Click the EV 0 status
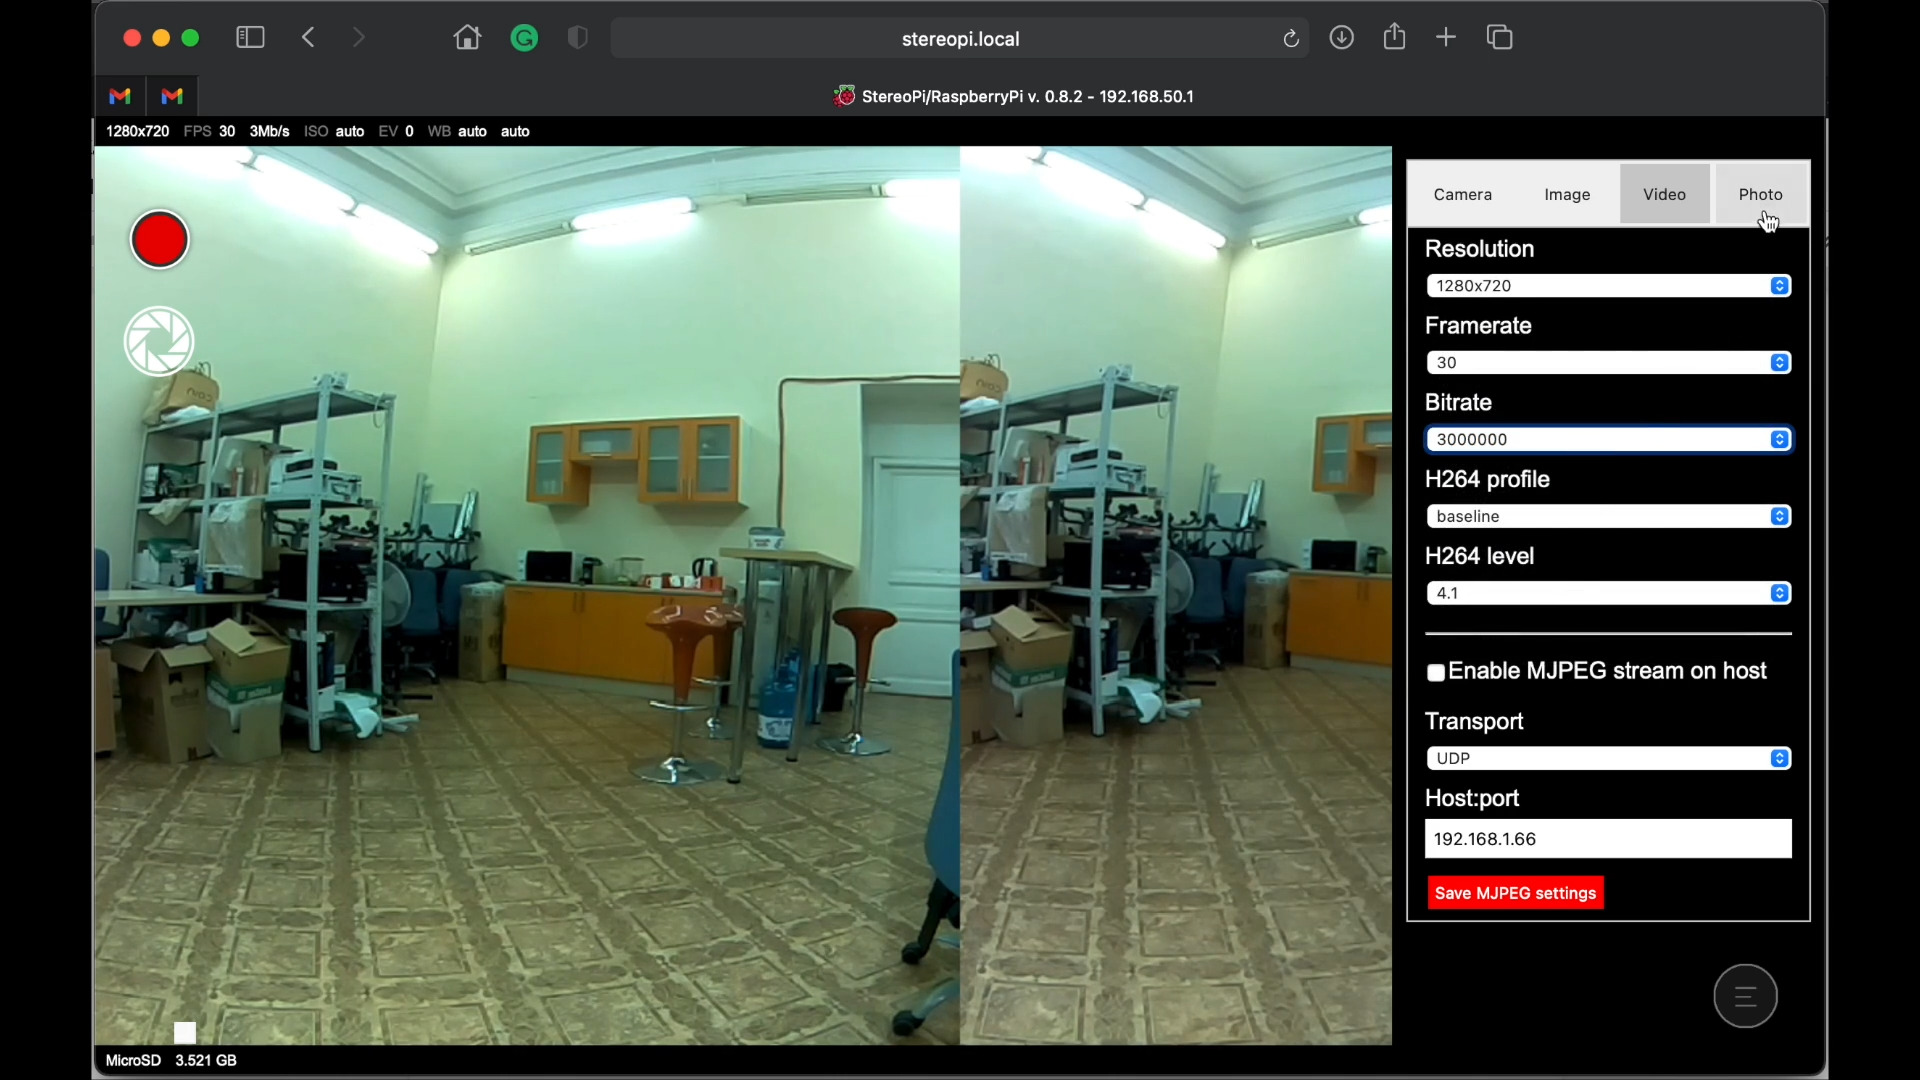Screen dimensions: 1920x1080 click(396, 131)
